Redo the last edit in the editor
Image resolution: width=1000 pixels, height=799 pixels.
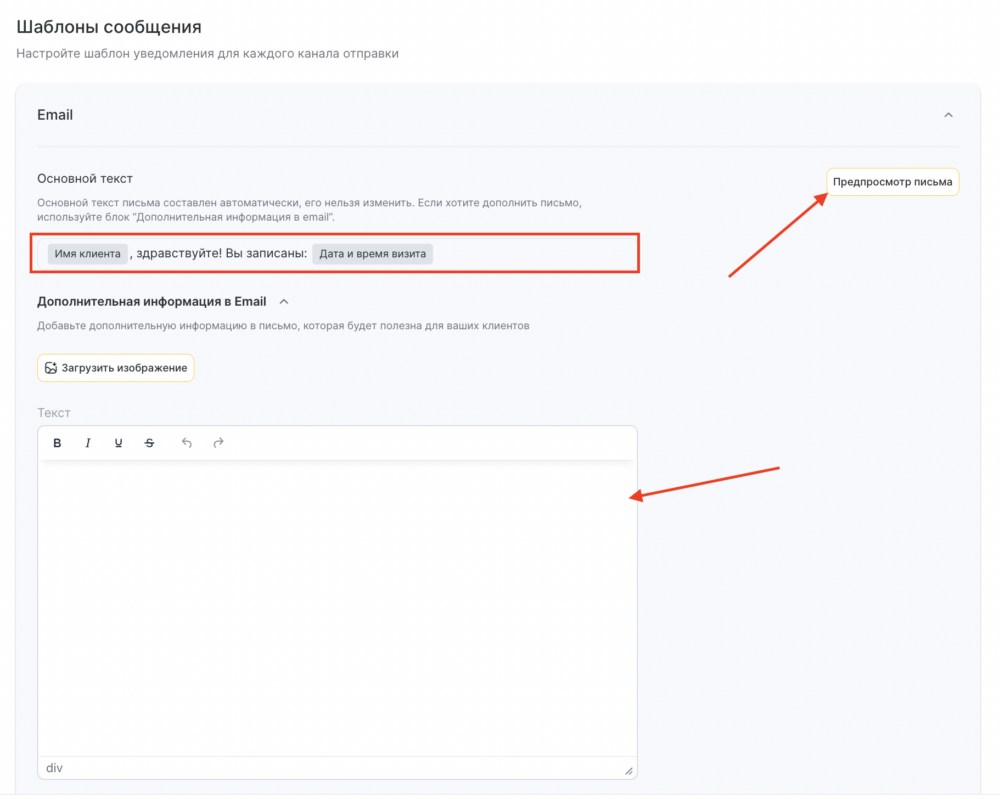pyautogui.click(x=218, y=443)
